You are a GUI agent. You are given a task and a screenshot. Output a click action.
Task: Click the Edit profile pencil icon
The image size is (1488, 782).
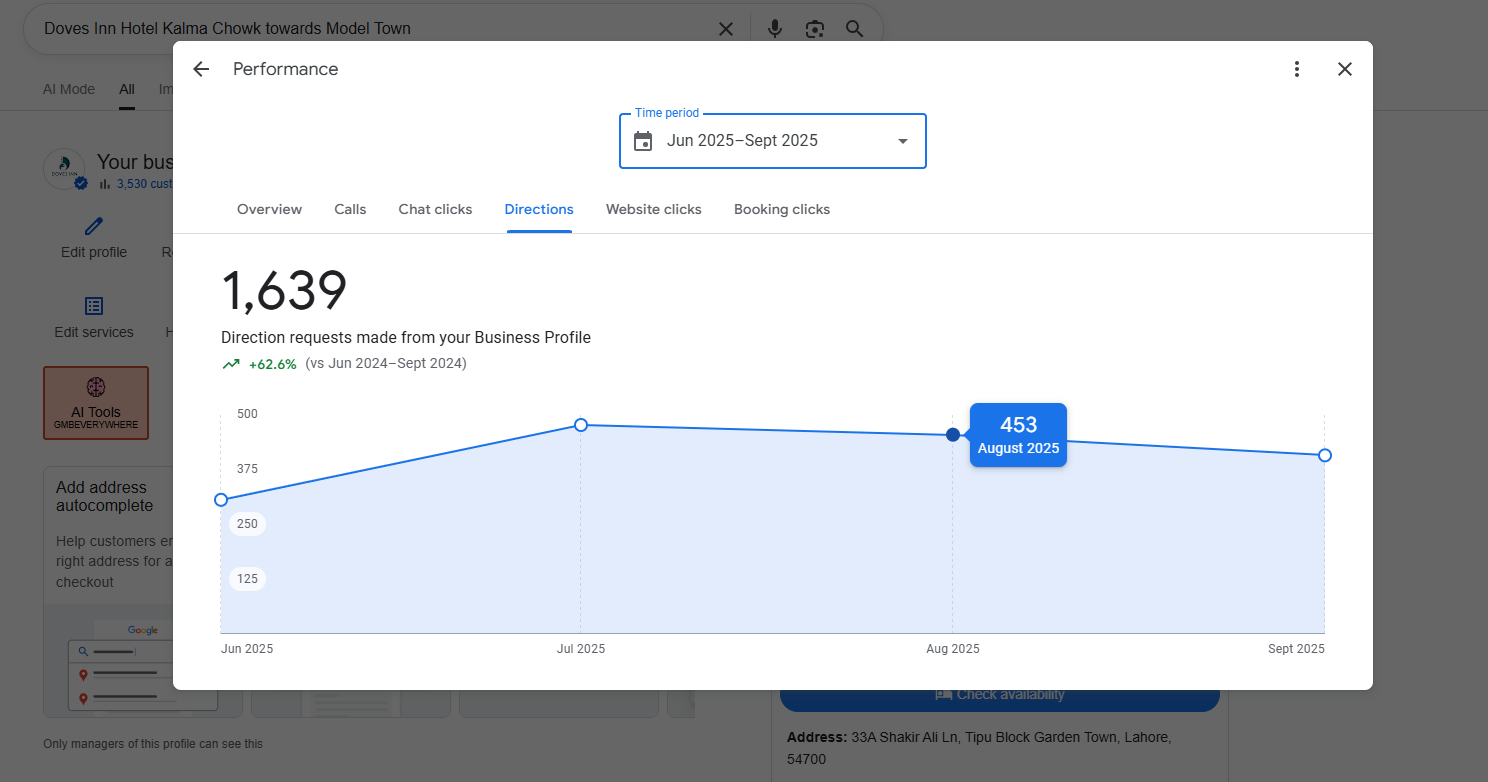(x=94, y=226)
